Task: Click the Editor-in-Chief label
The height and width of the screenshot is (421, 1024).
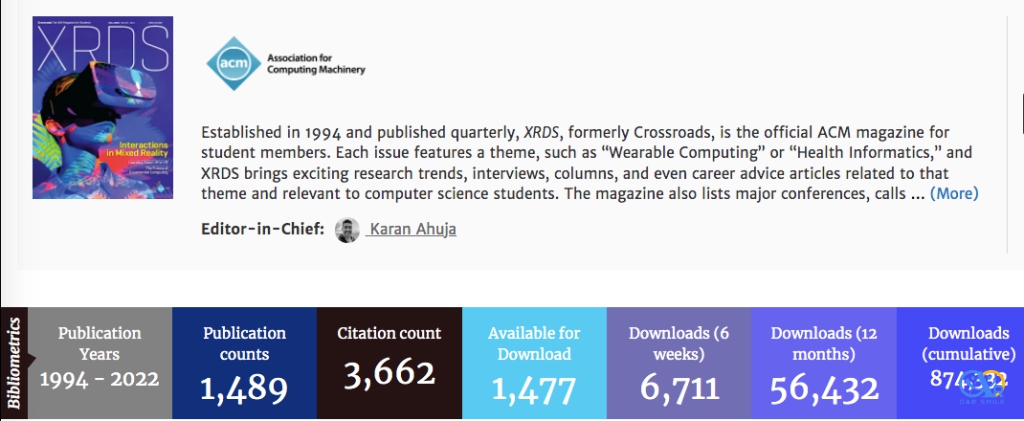Action: tap(263, 230)
